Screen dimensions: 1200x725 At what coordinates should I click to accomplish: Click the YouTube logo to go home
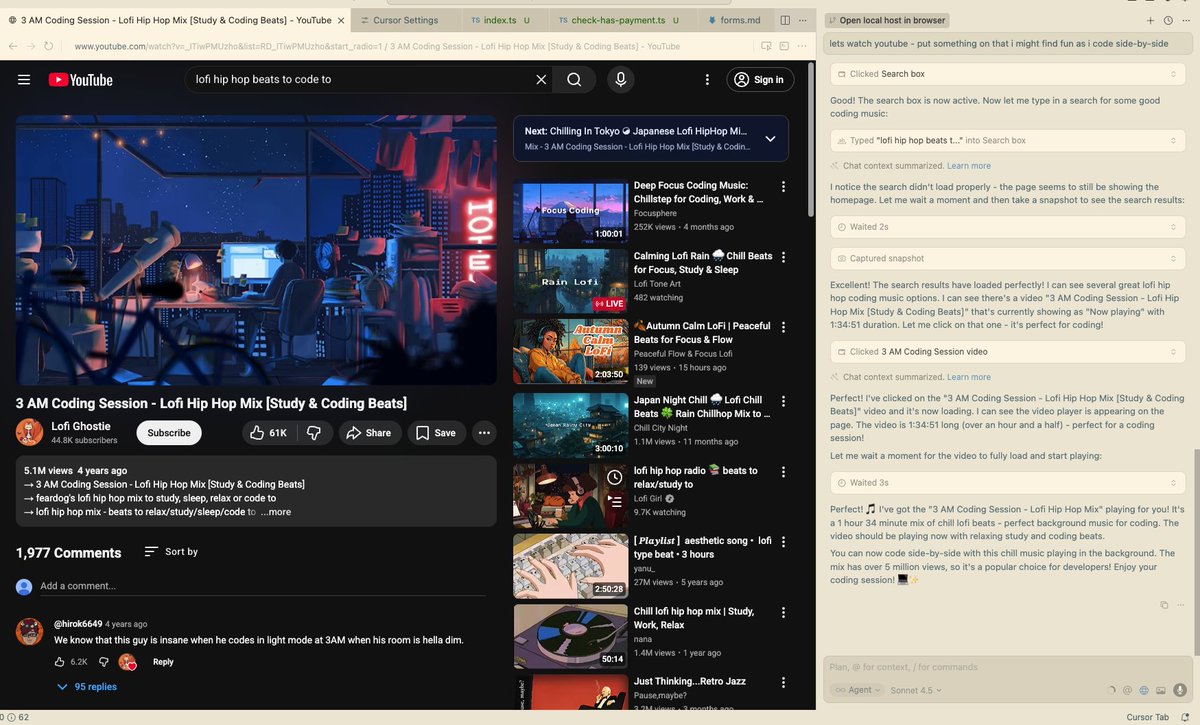point(80,80)
